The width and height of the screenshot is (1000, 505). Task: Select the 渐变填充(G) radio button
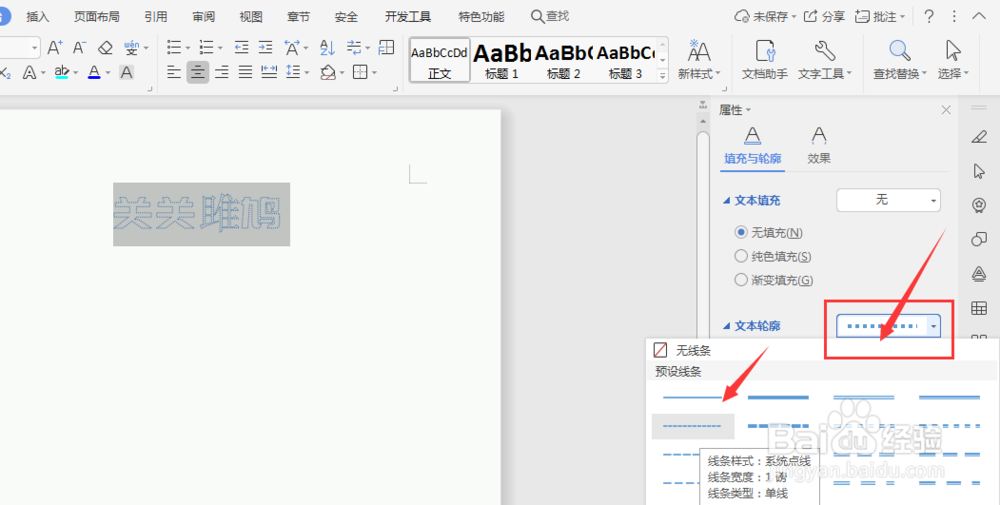pos(740,280)
